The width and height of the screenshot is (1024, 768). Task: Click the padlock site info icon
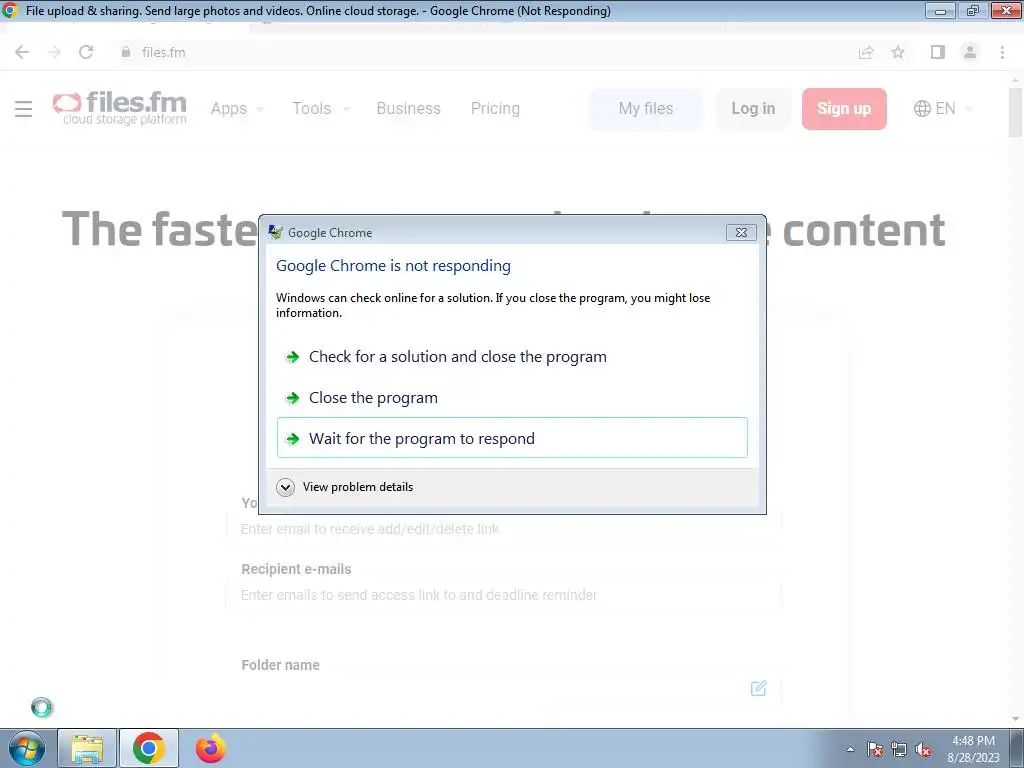(126, 52)
